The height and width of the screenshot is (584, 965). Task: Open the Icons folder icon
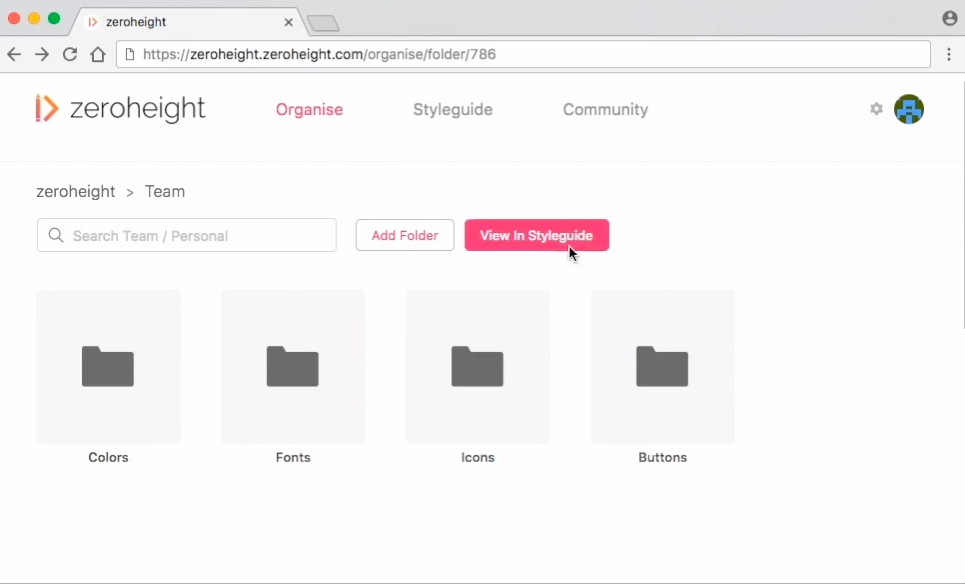[477, 366]
